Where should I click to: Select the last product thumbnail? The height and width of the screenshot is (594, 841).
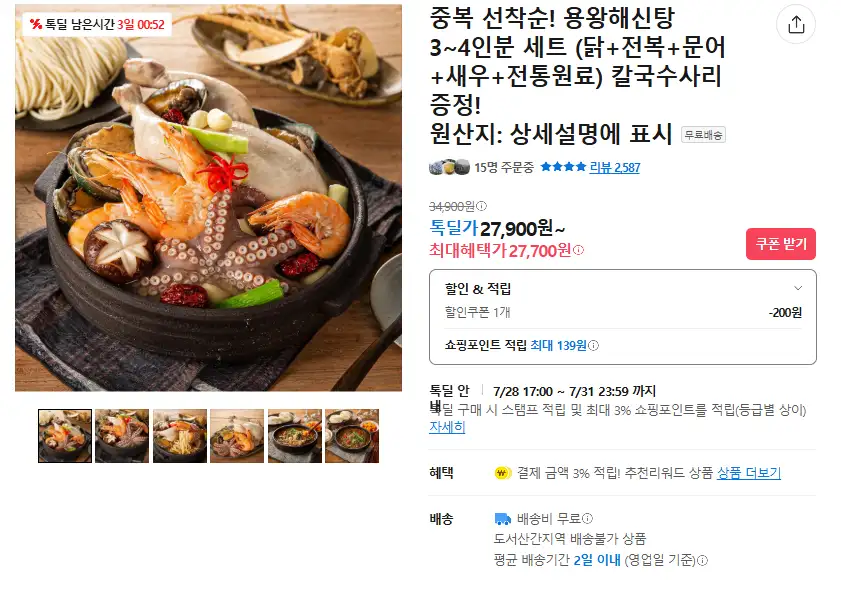point(352,436)
